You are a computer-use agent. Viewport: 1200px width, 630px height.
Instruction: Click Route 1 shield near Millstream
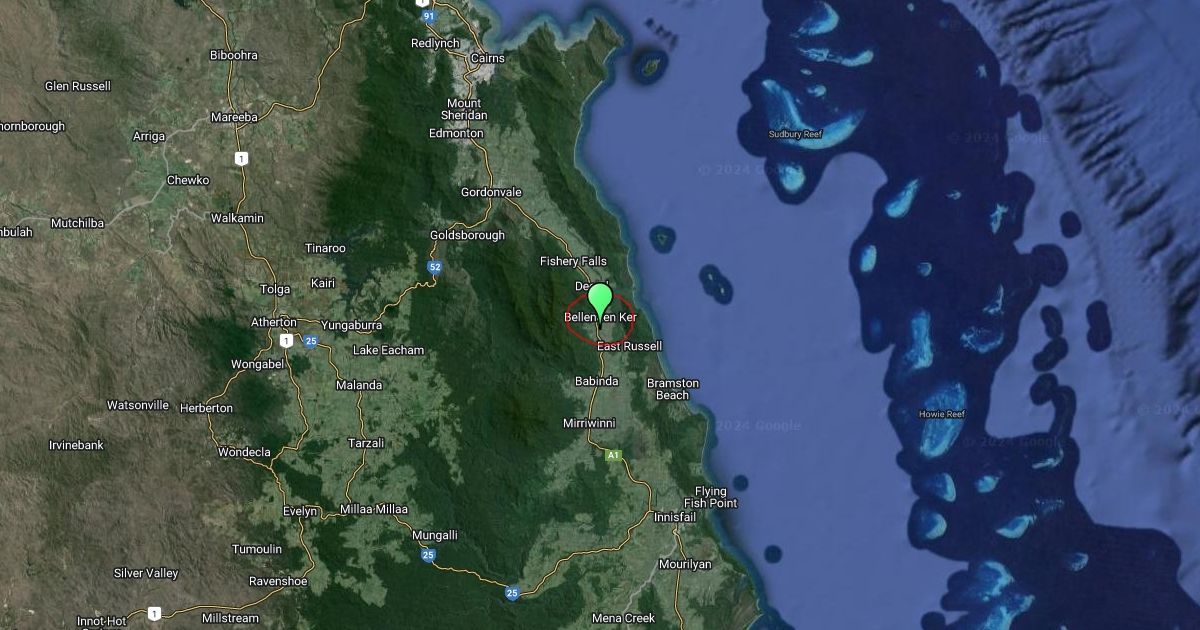[x=154, y=613]
